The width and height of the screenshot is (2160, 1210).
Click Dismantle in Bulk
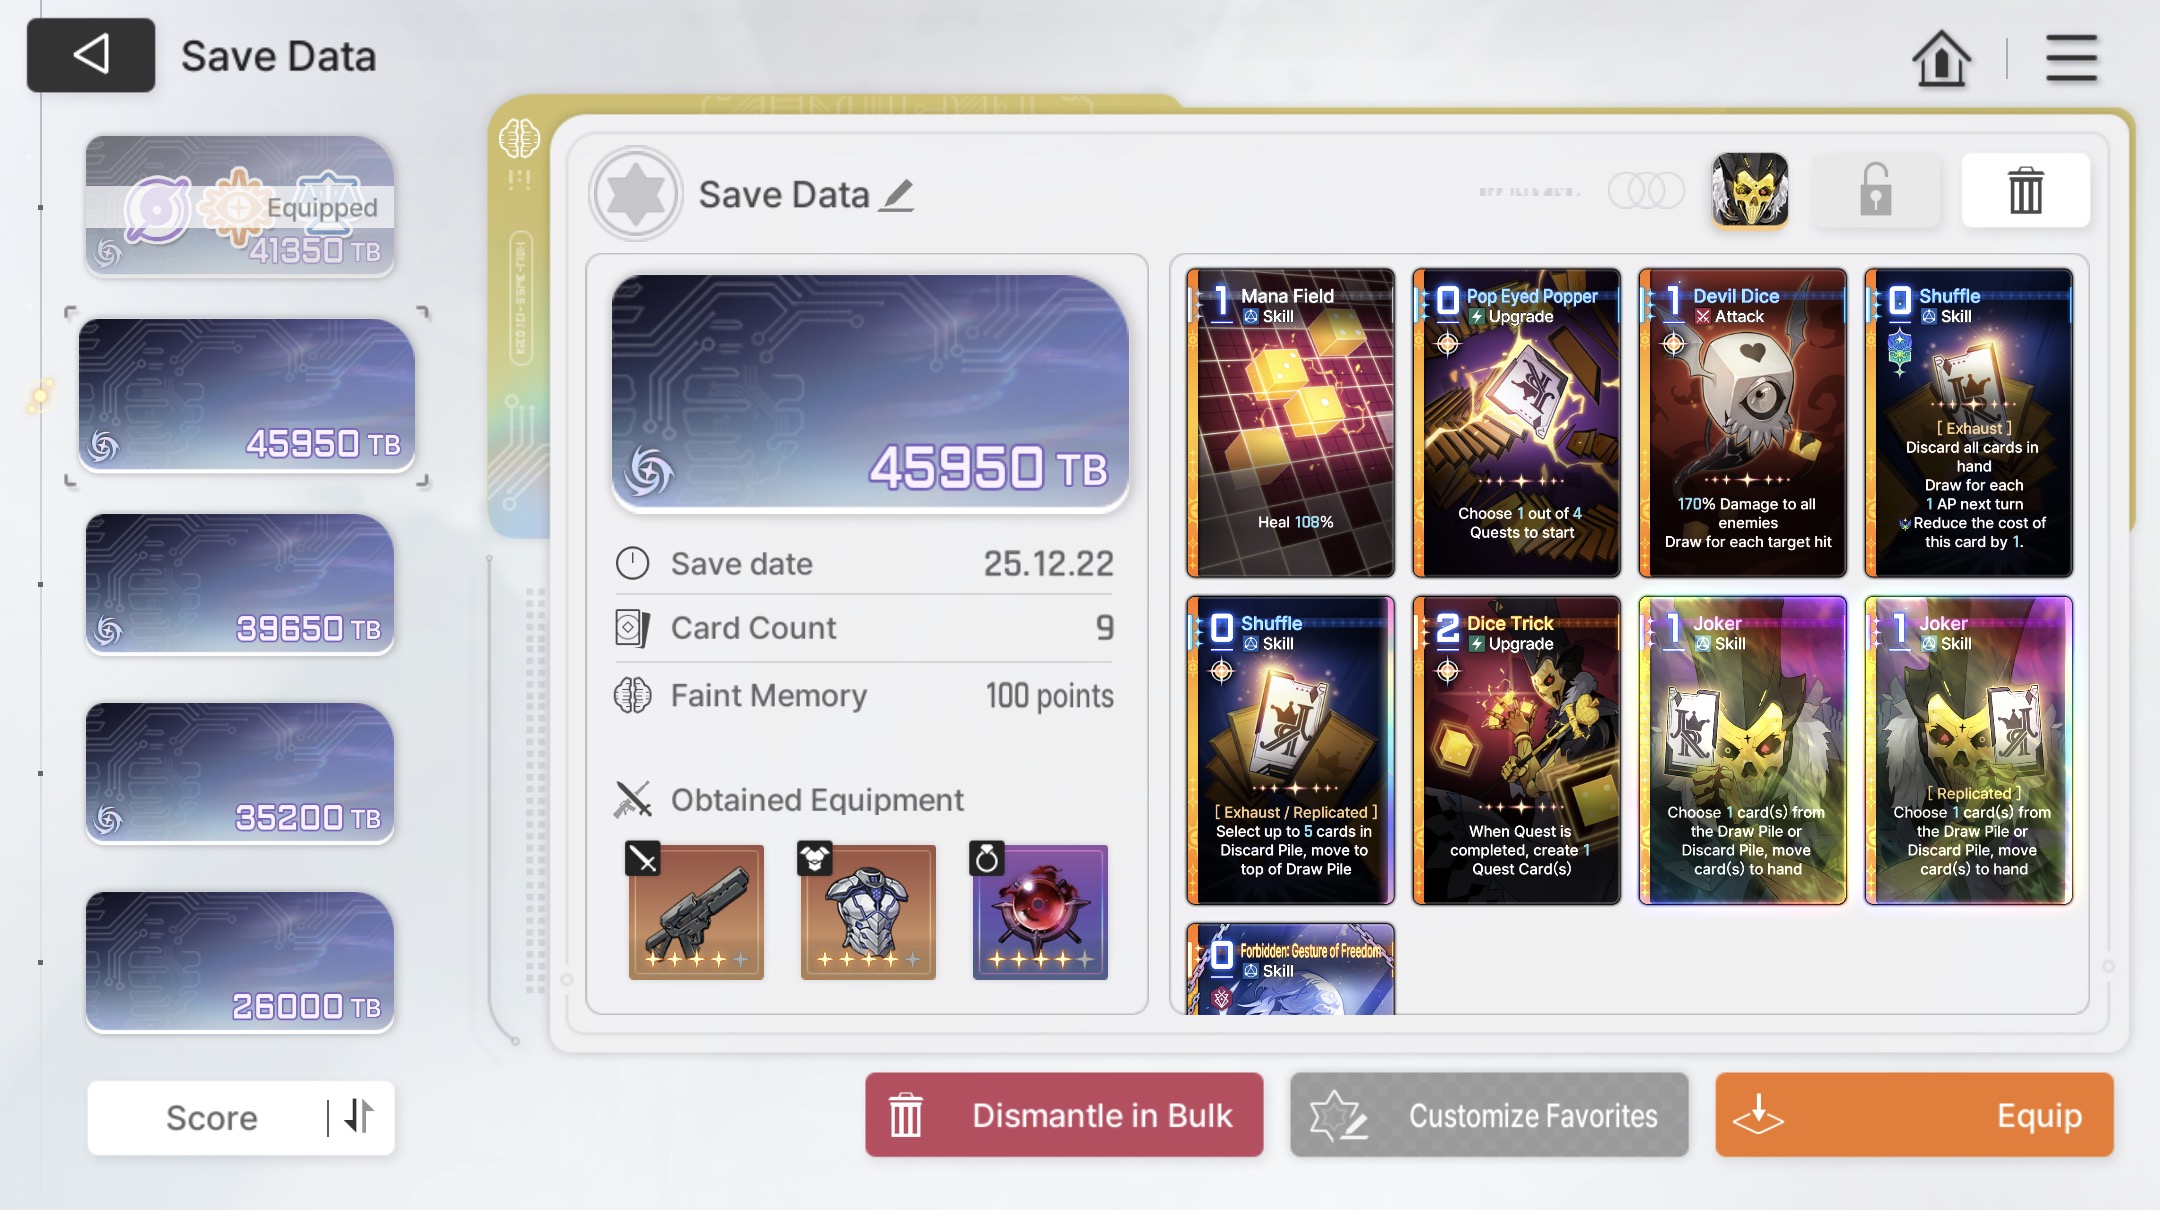tap(1064, 1115)
